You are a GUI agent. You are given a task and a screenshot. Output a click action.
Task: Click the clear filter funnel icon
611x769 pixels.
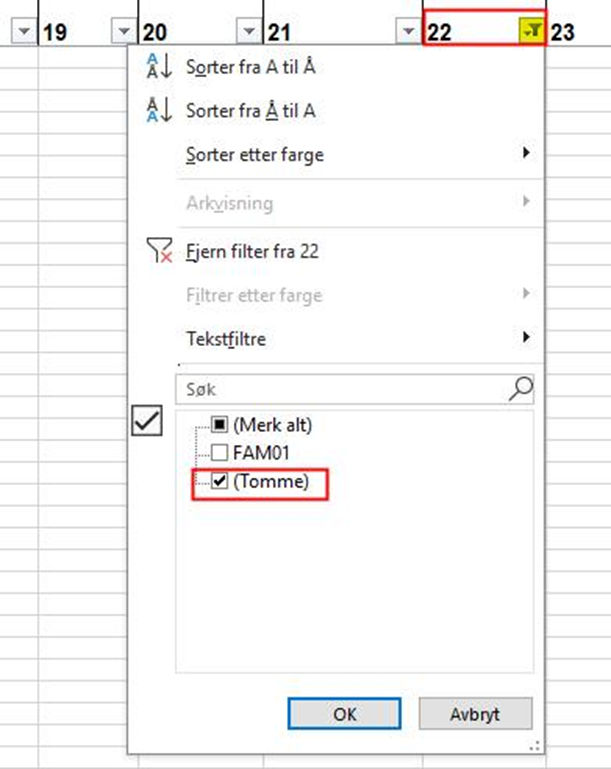click(159, 252)
